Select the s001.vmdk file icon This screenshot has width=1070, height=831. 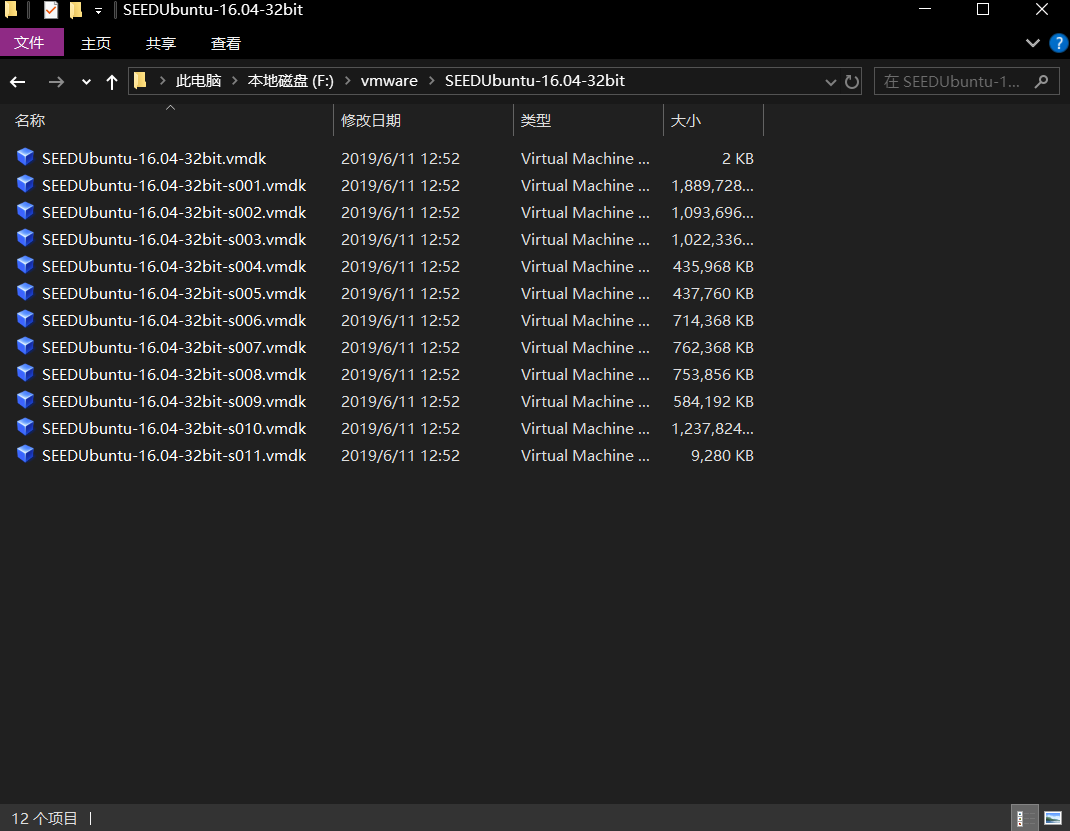coord(25,185)
